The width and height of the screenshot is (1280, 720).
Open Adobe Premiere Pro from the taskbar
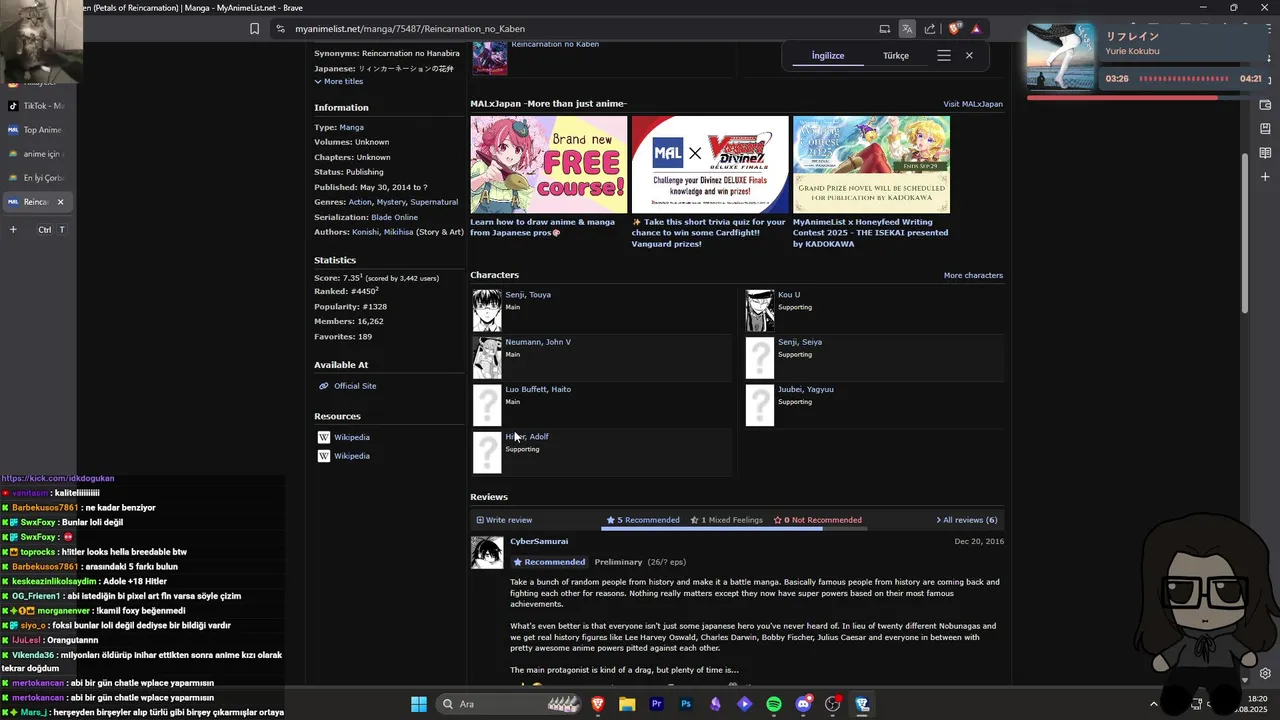(657, 704)
